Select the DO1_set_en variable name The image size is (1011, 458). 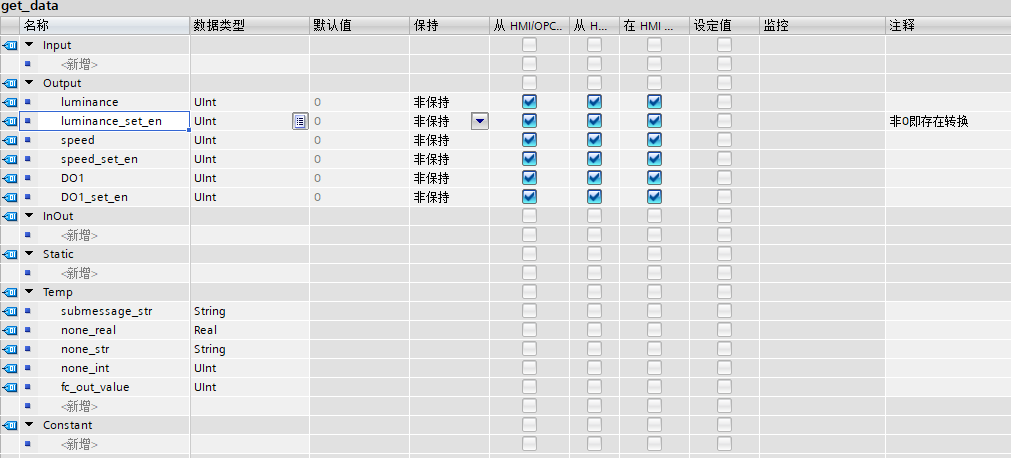(x=94, y=197)
